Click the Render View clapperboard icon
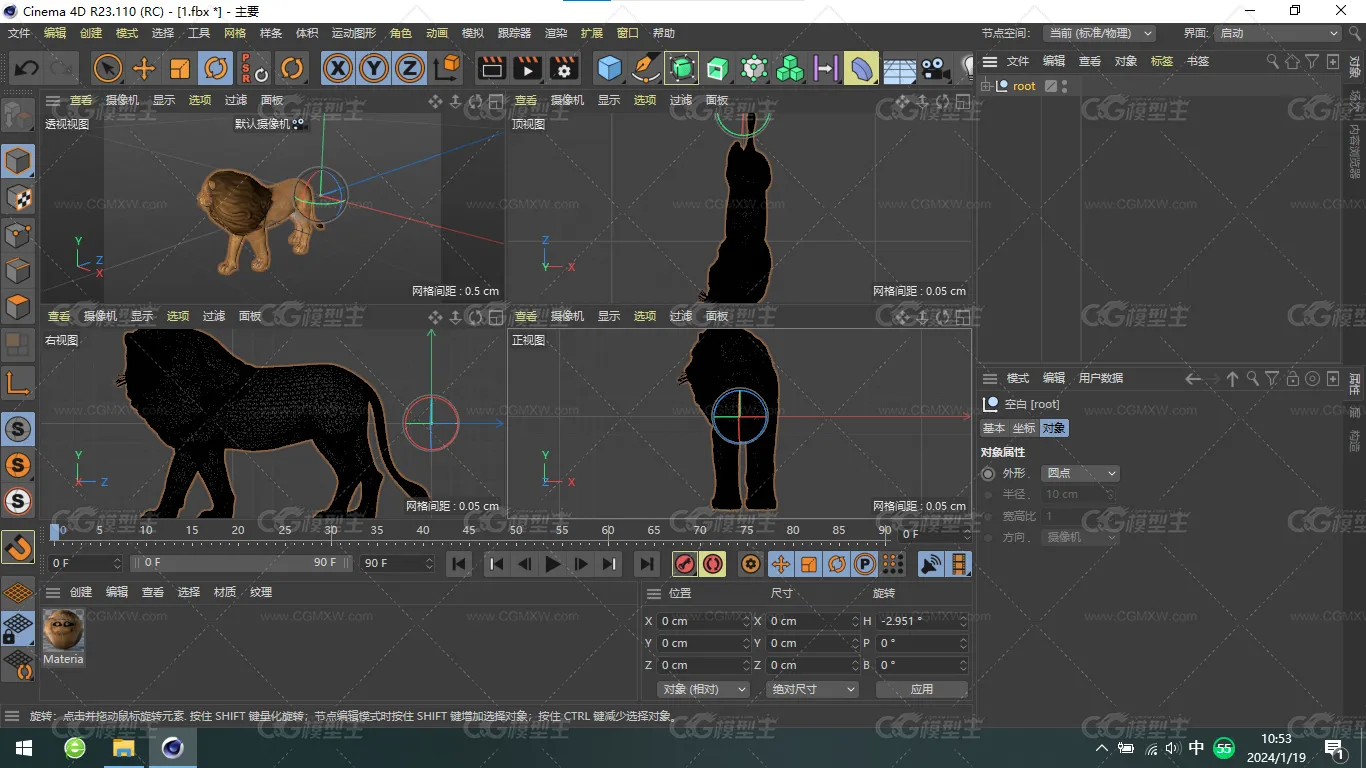Screen dimensions: 1366x768 coord(492,68)
